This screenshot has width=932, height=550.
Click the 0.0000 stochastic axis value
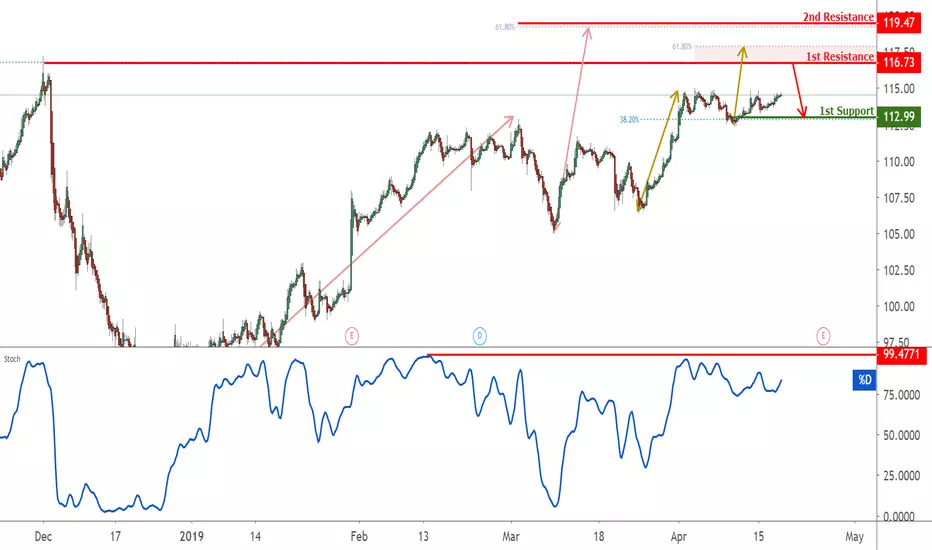(x=899, y=516)
